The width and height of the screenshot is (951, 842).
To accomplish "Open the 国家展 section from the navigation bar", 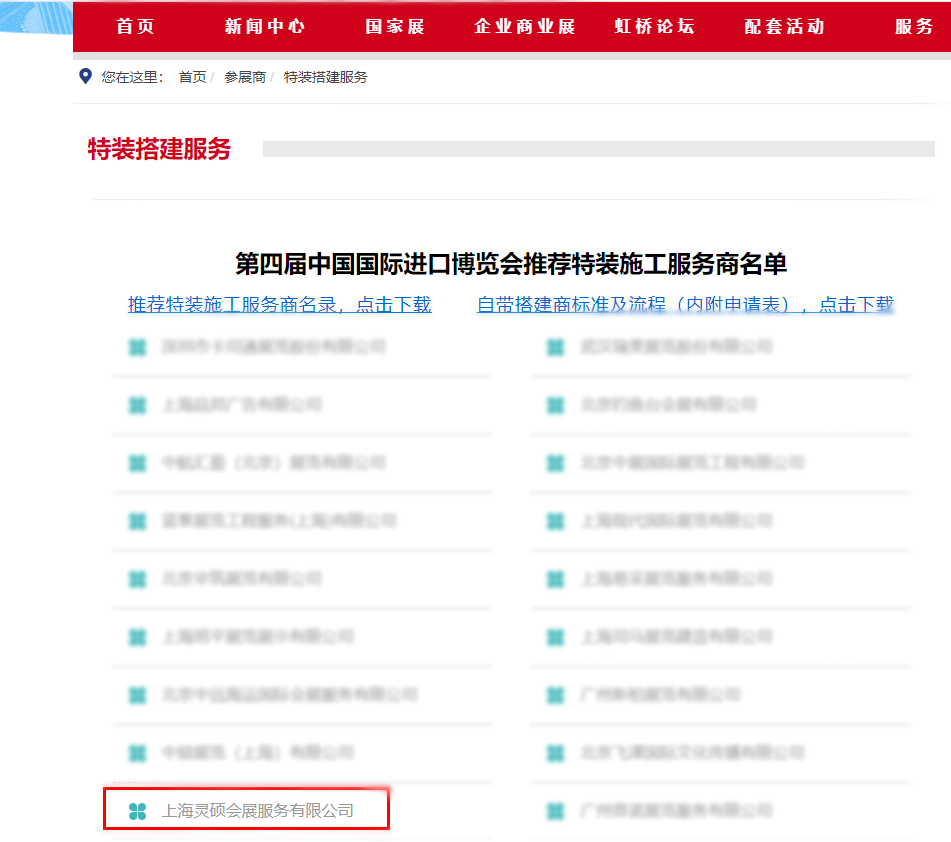I will coord(394,26).
